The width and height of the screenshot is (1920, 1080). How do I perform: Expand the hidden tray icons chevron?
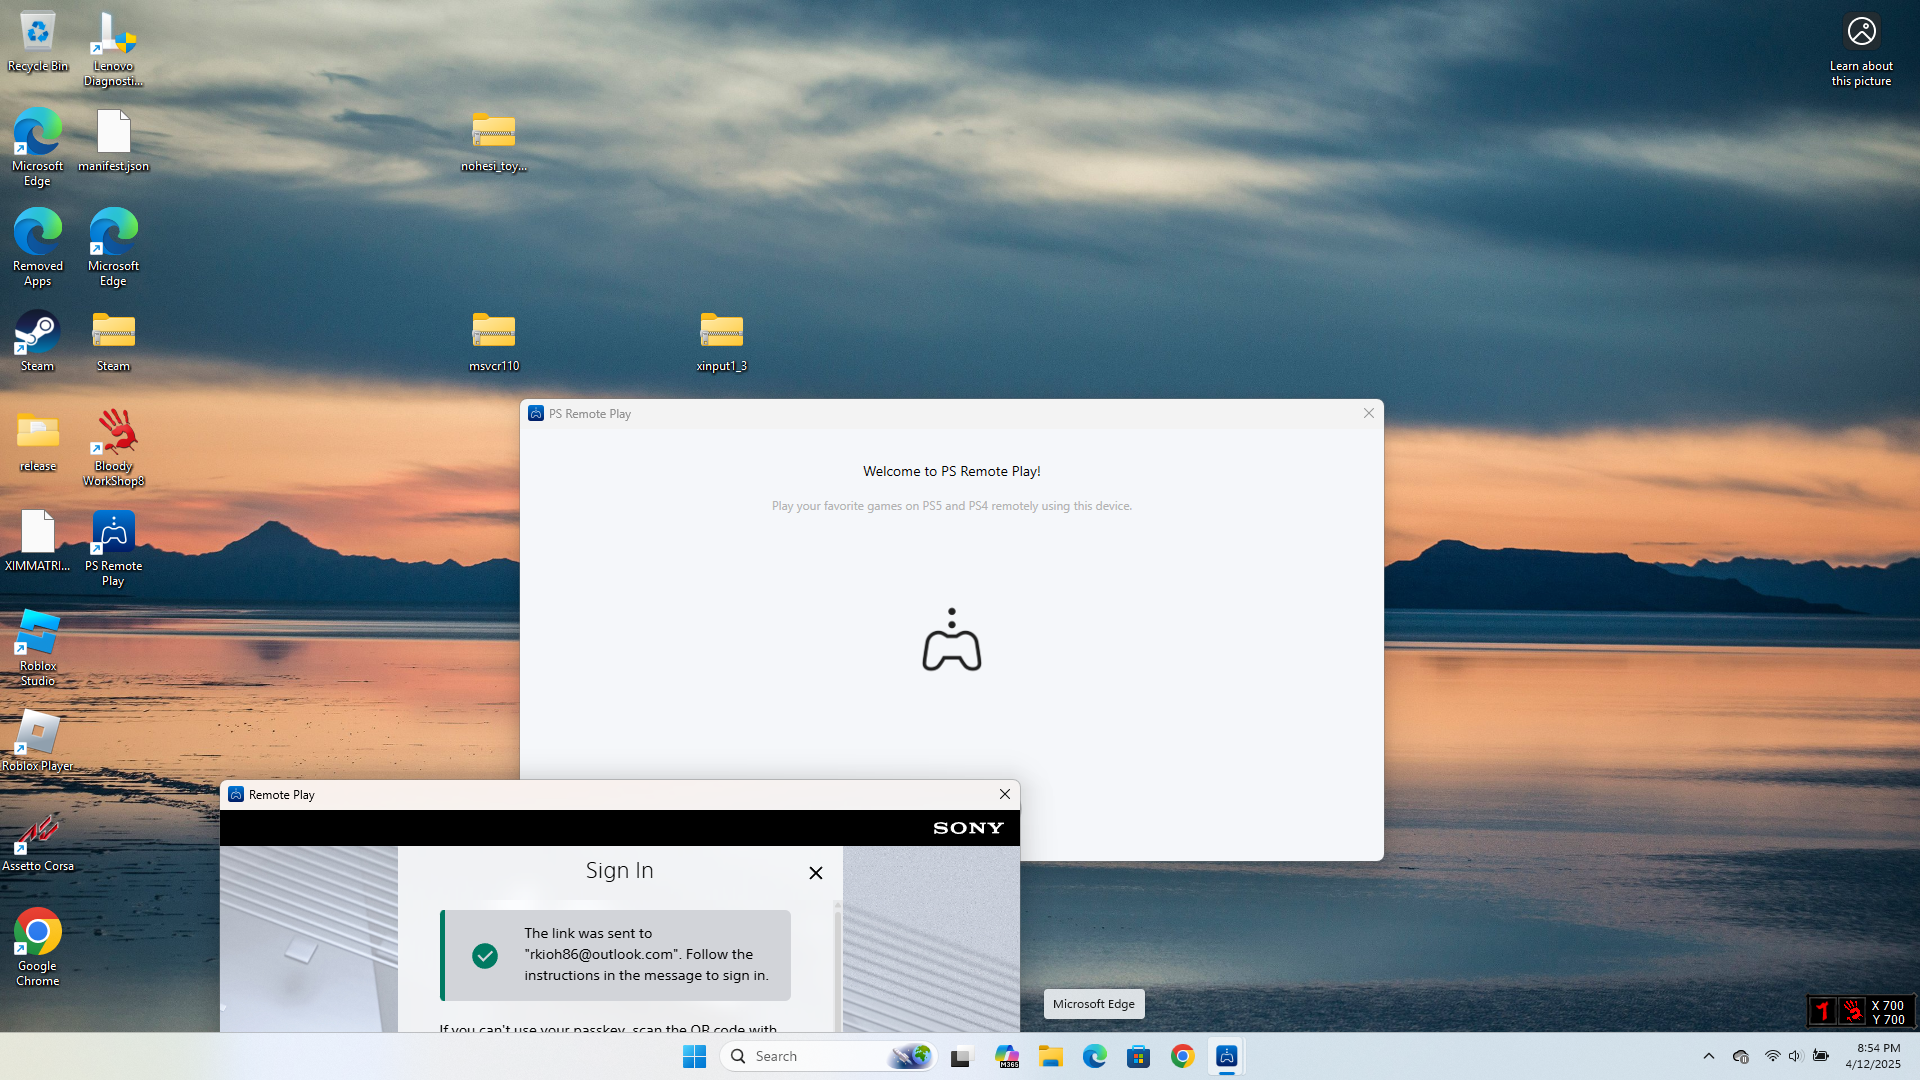(x=1709, y=1056)
